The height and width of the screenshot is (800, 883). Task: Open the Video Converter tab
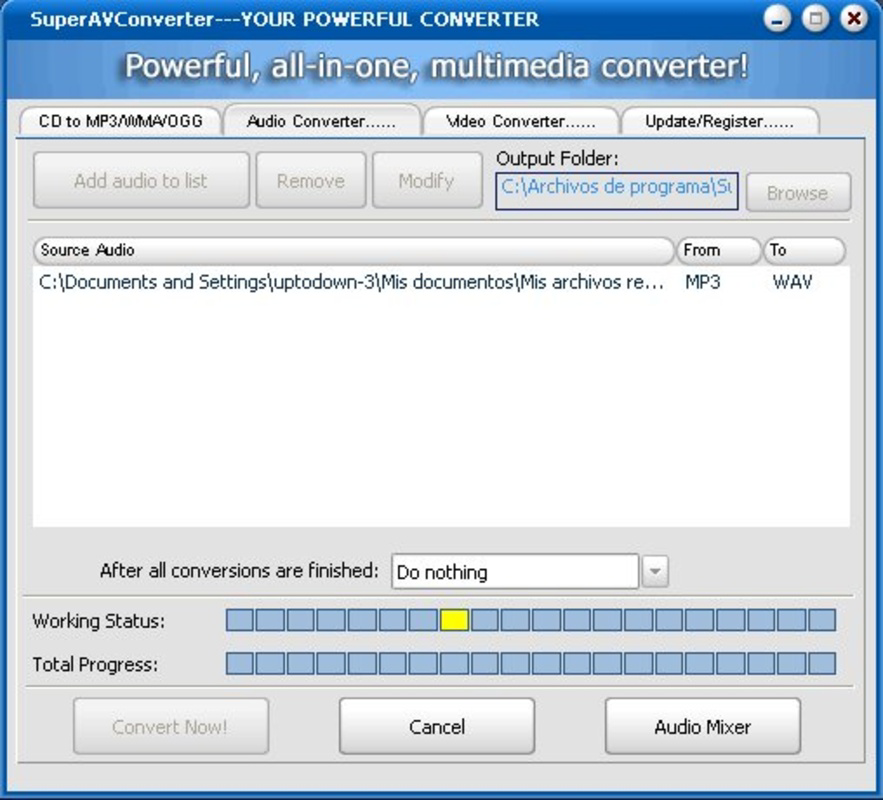(x=521, y=121)
